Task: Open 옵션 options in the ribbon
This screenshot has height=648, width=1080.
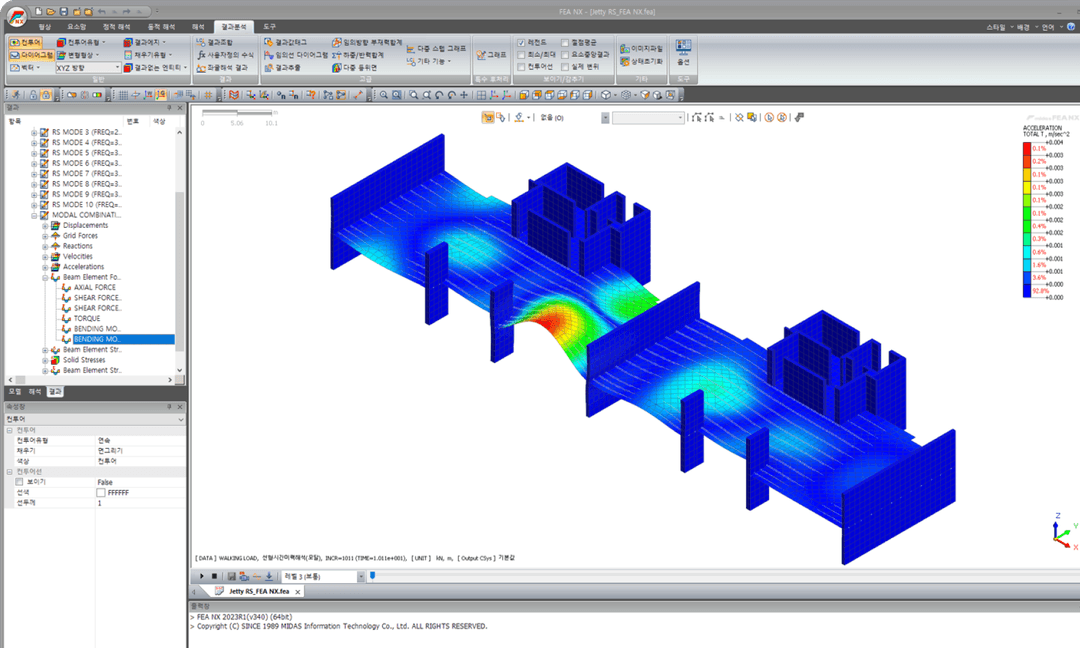Action: click(683, 53)
